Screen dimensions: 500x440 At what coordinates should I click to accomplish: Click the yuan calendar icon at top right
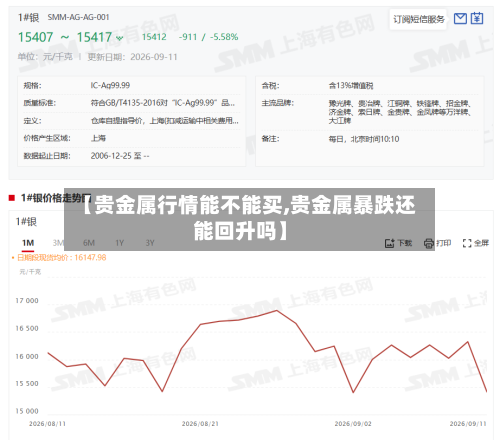point(477,18)
